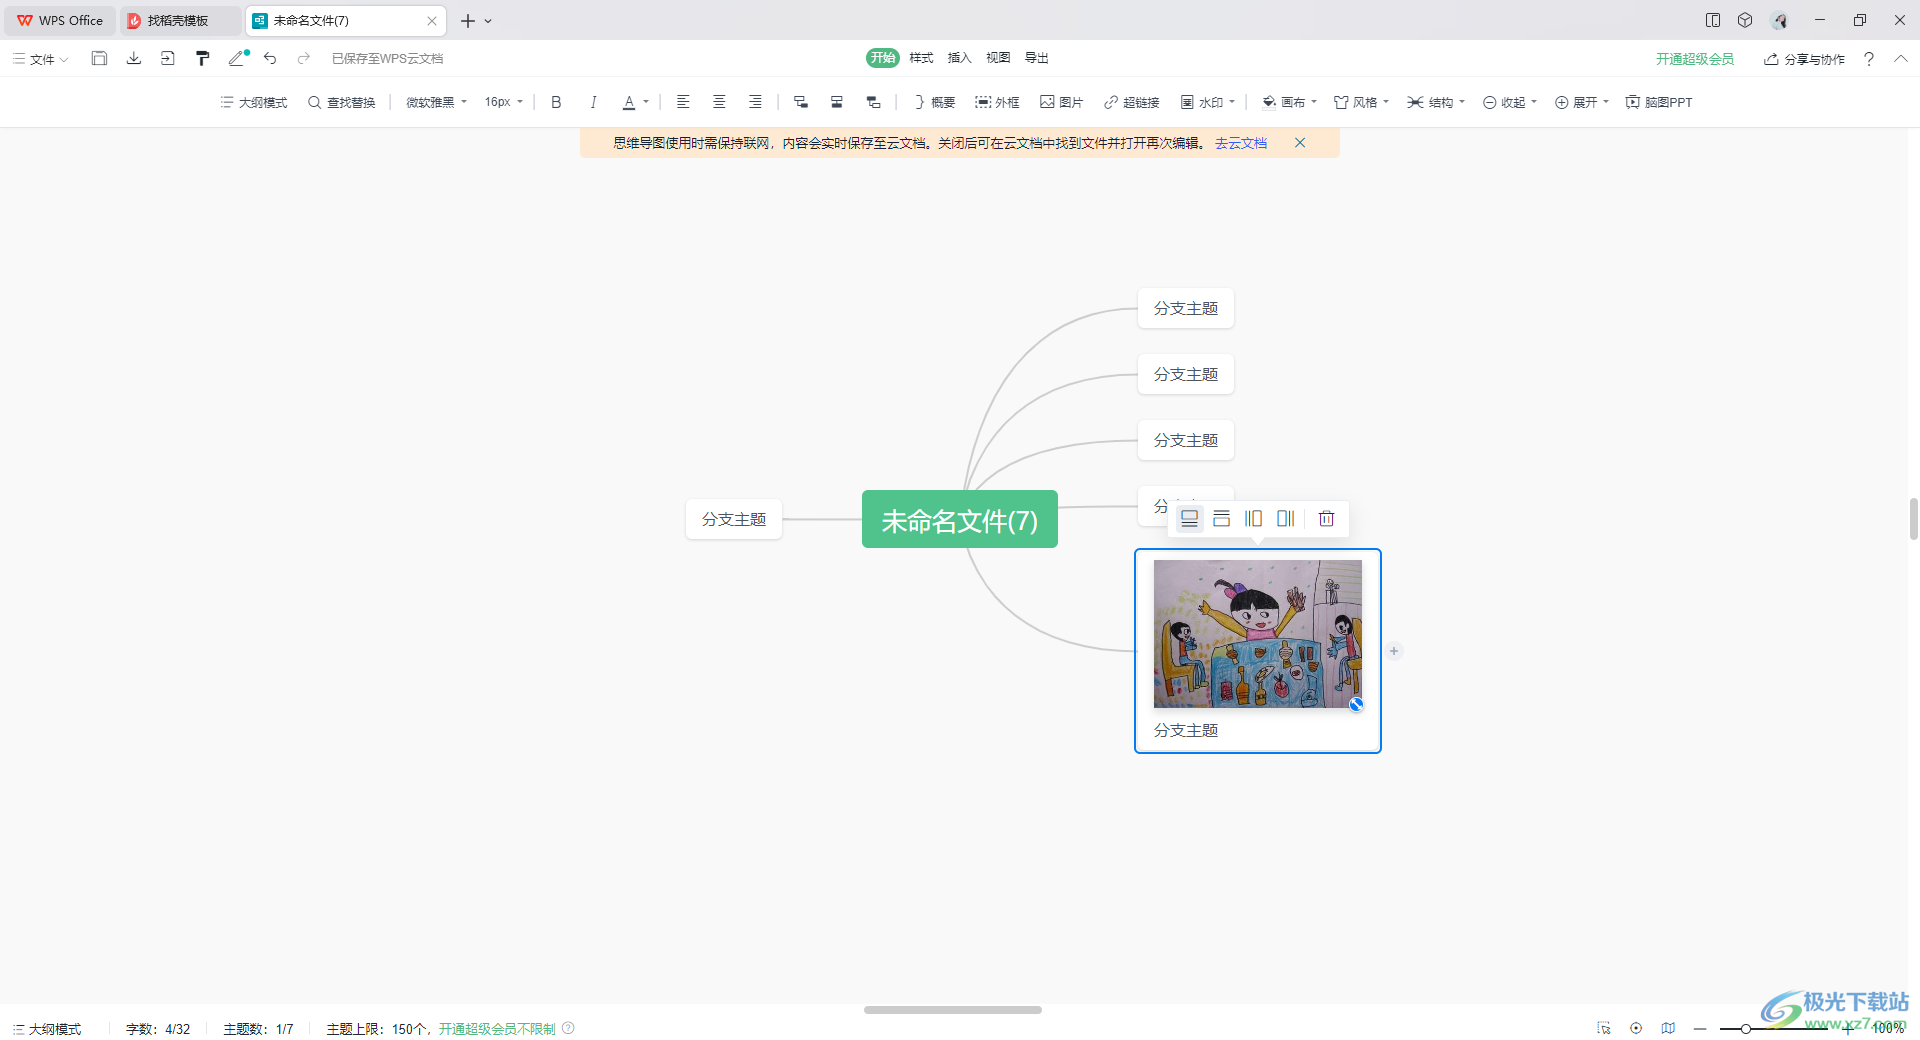
Task: Activate the format painter brush icon
Action: (202, 58)
